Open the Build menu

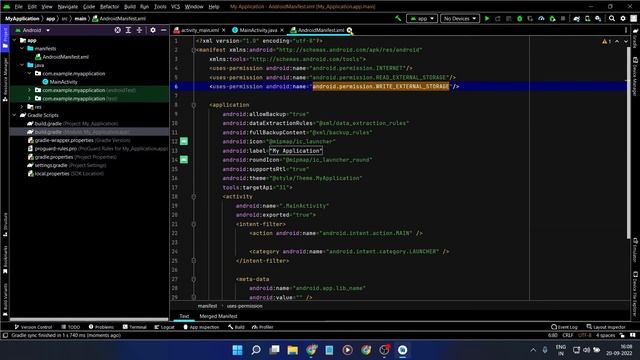(130, 7)
